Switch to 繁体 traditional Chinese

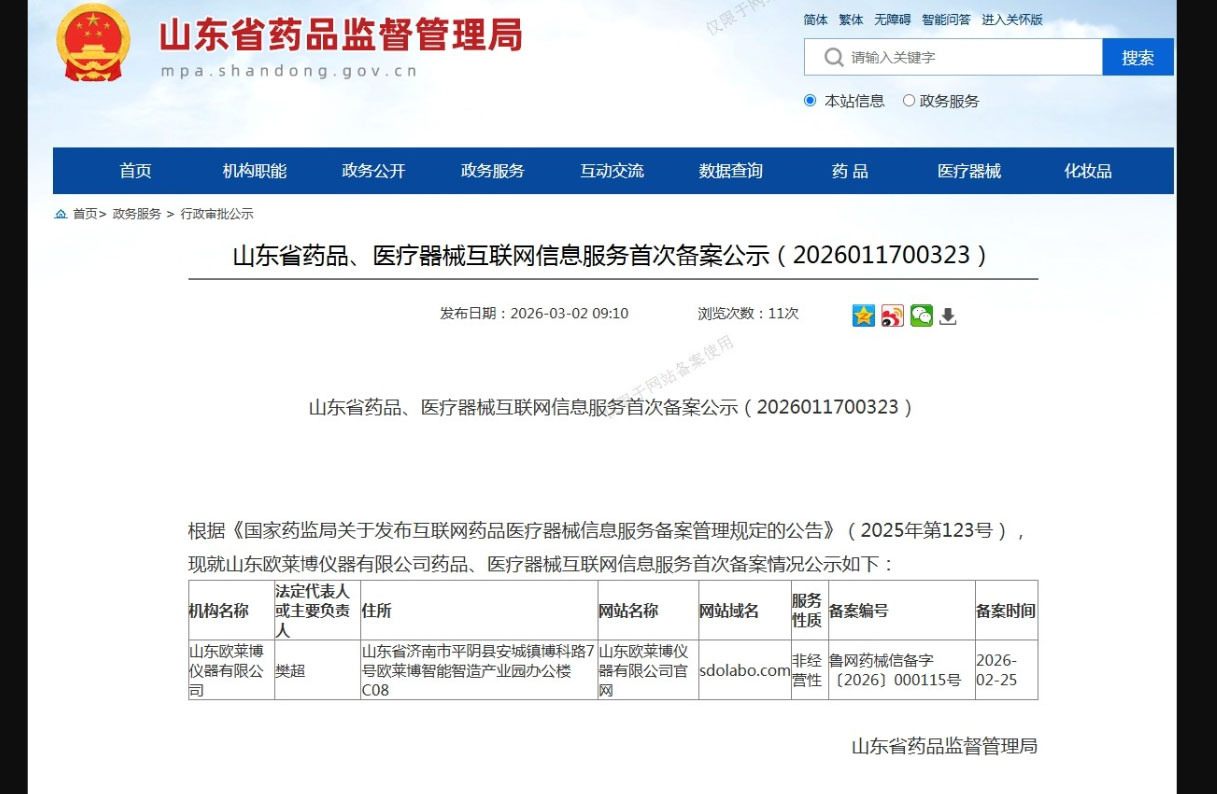[850, 20]
